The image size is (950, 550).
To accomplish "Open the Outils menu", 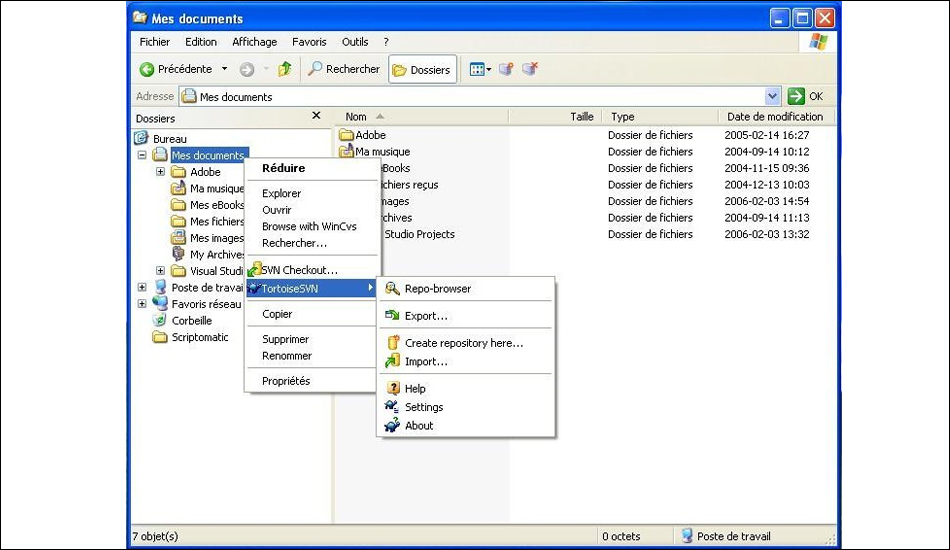I will tap(355, 42).
